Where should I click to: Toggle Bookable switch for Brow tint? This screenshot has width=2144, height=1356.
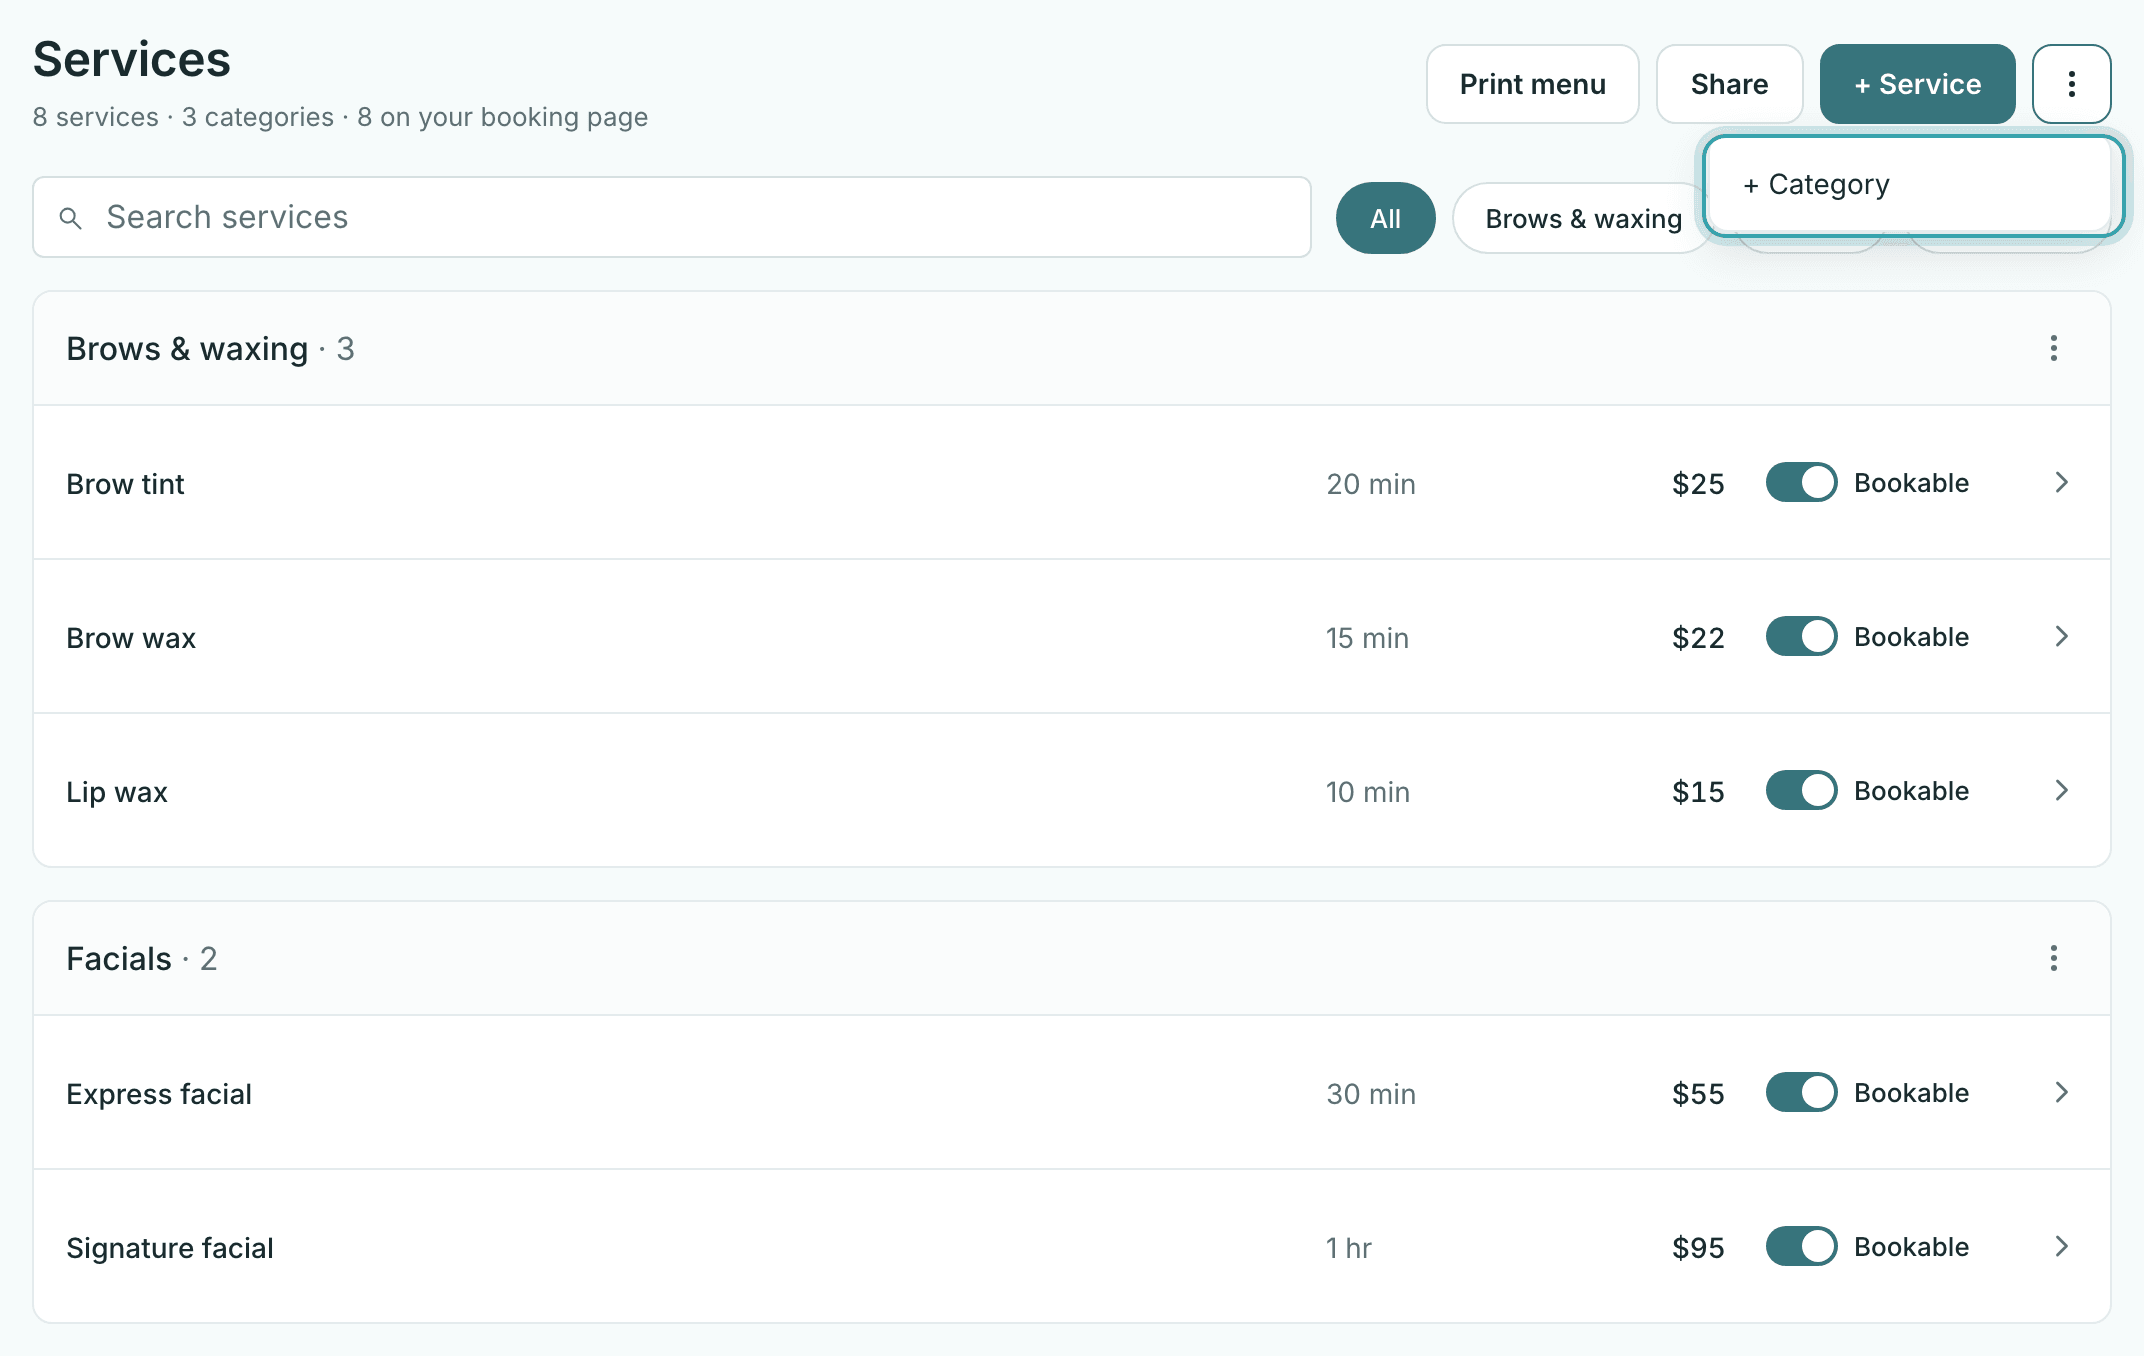click(x=1801, y=482)
